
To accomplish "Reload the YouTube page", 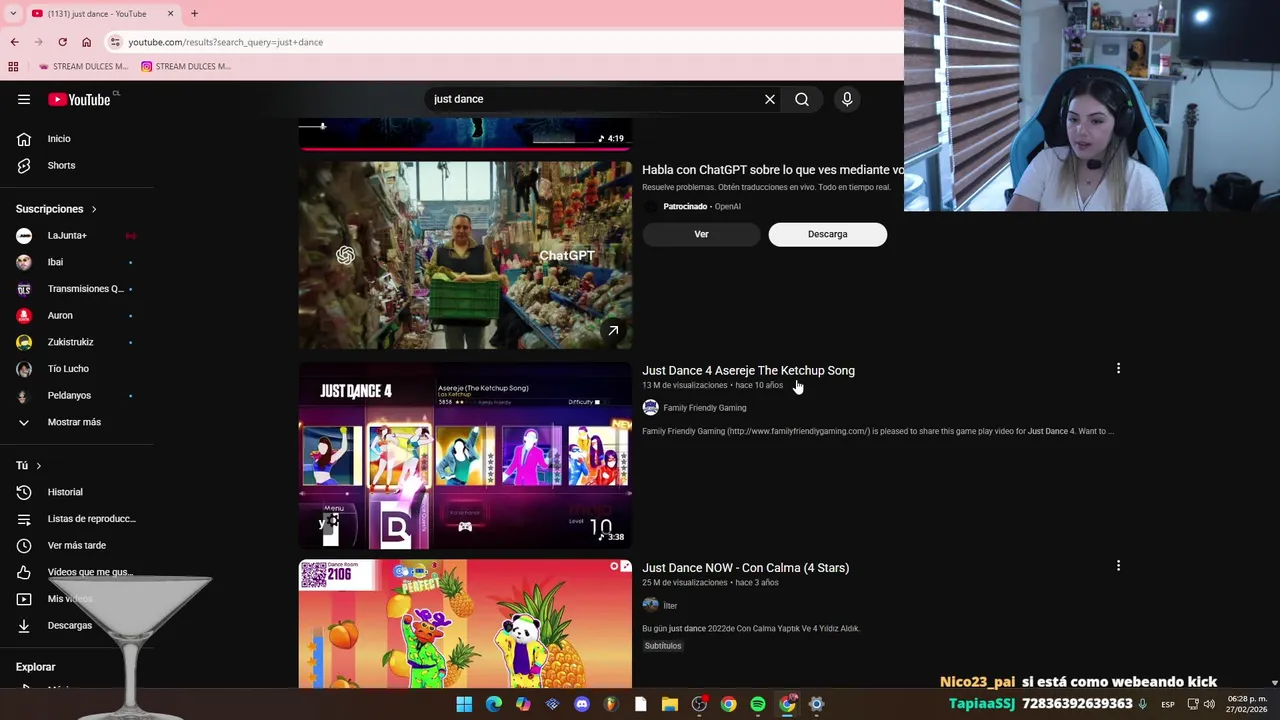I will tap(62, 42).
